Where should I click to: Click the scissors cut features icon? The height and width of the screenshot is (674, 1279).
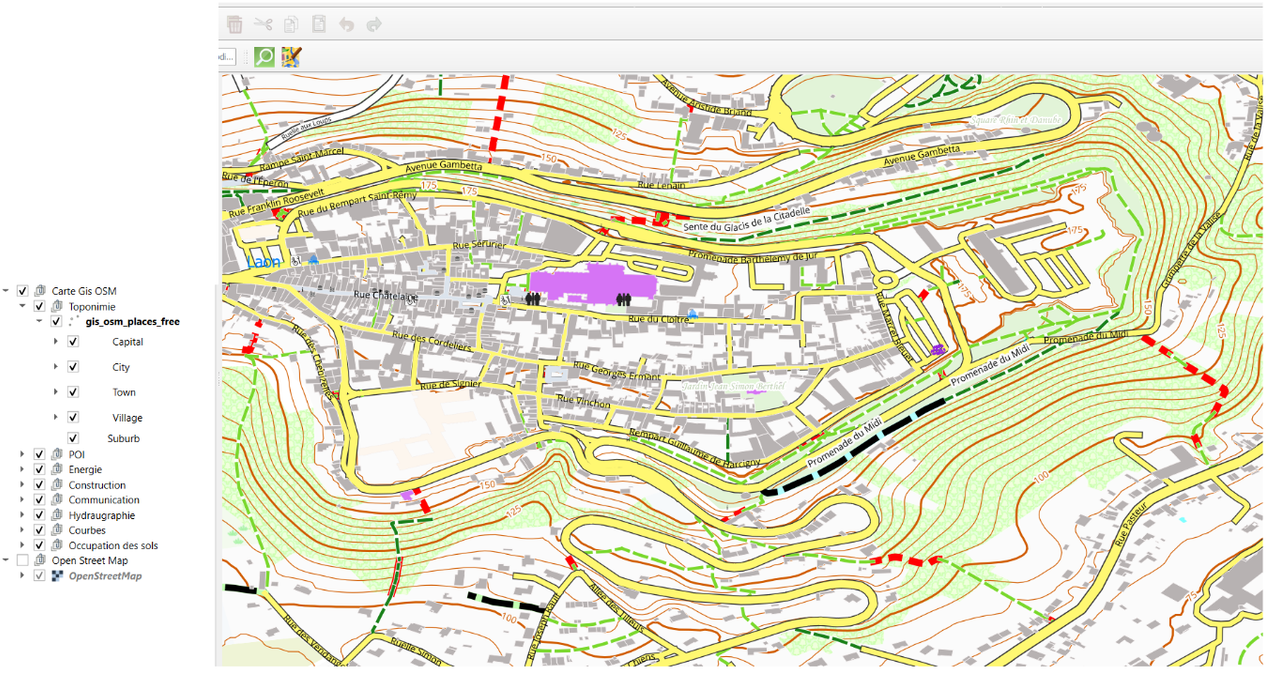pyautogui.click(x=263, y=25)
